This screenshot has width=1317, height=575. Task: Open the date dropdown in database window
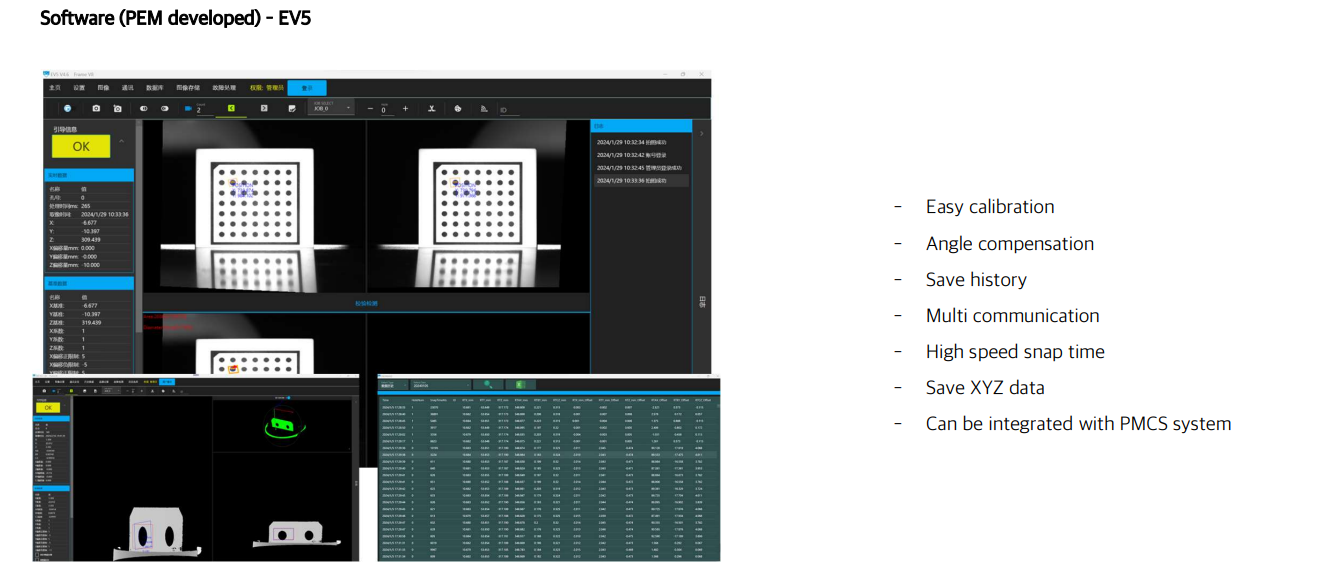(x=440, y=384)
